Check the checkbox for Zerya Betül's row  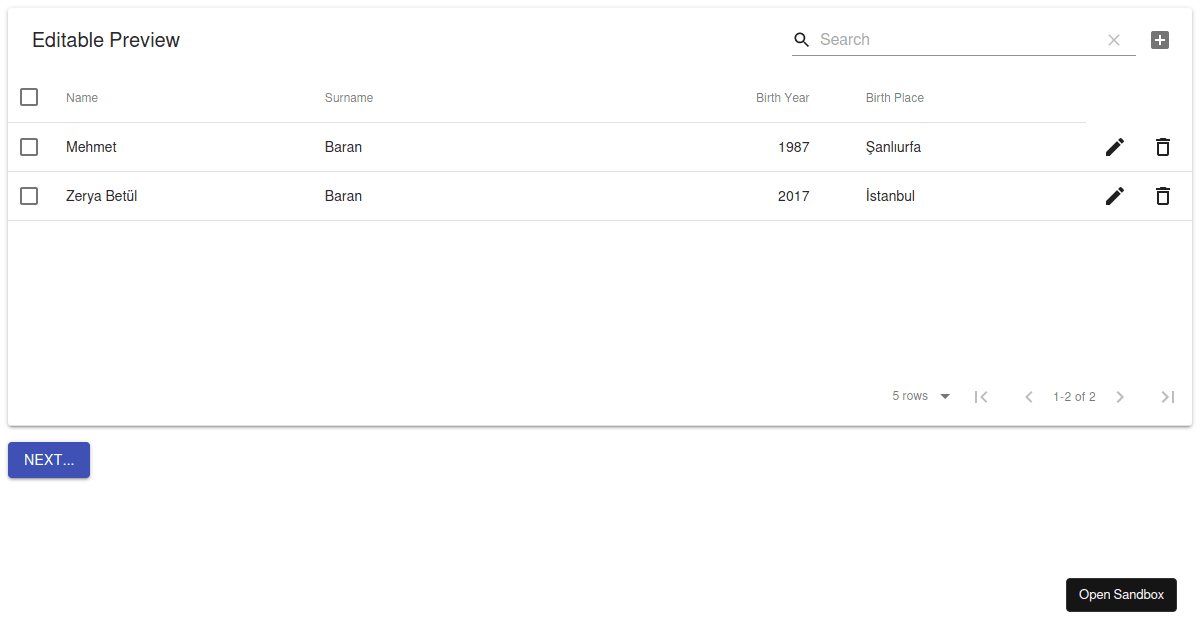[x=29, y=196]
